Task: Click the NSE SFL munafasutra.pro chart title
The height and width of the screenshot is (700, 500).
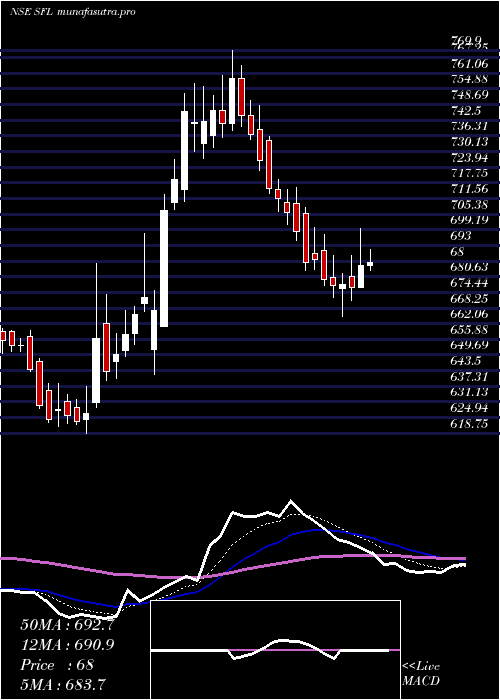Action: [x=73, y=12]
